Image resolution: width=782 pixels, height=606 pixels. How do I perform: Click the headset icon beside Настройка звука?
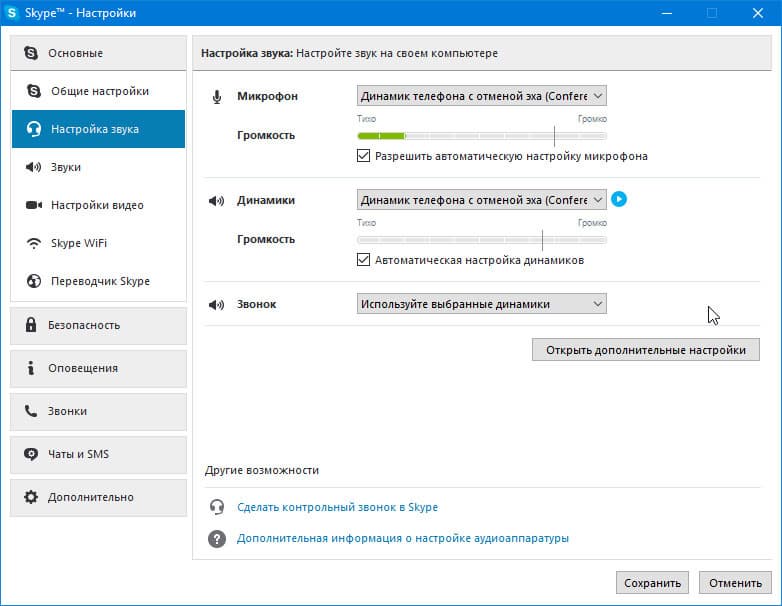coord(33,129)
